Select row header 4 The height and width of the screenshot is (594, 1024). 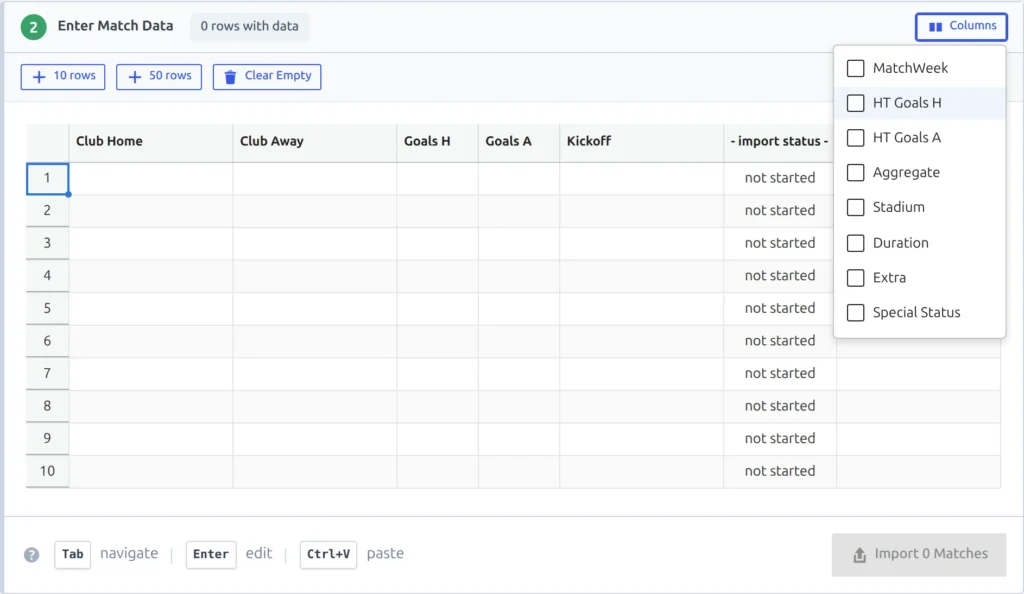47,276
